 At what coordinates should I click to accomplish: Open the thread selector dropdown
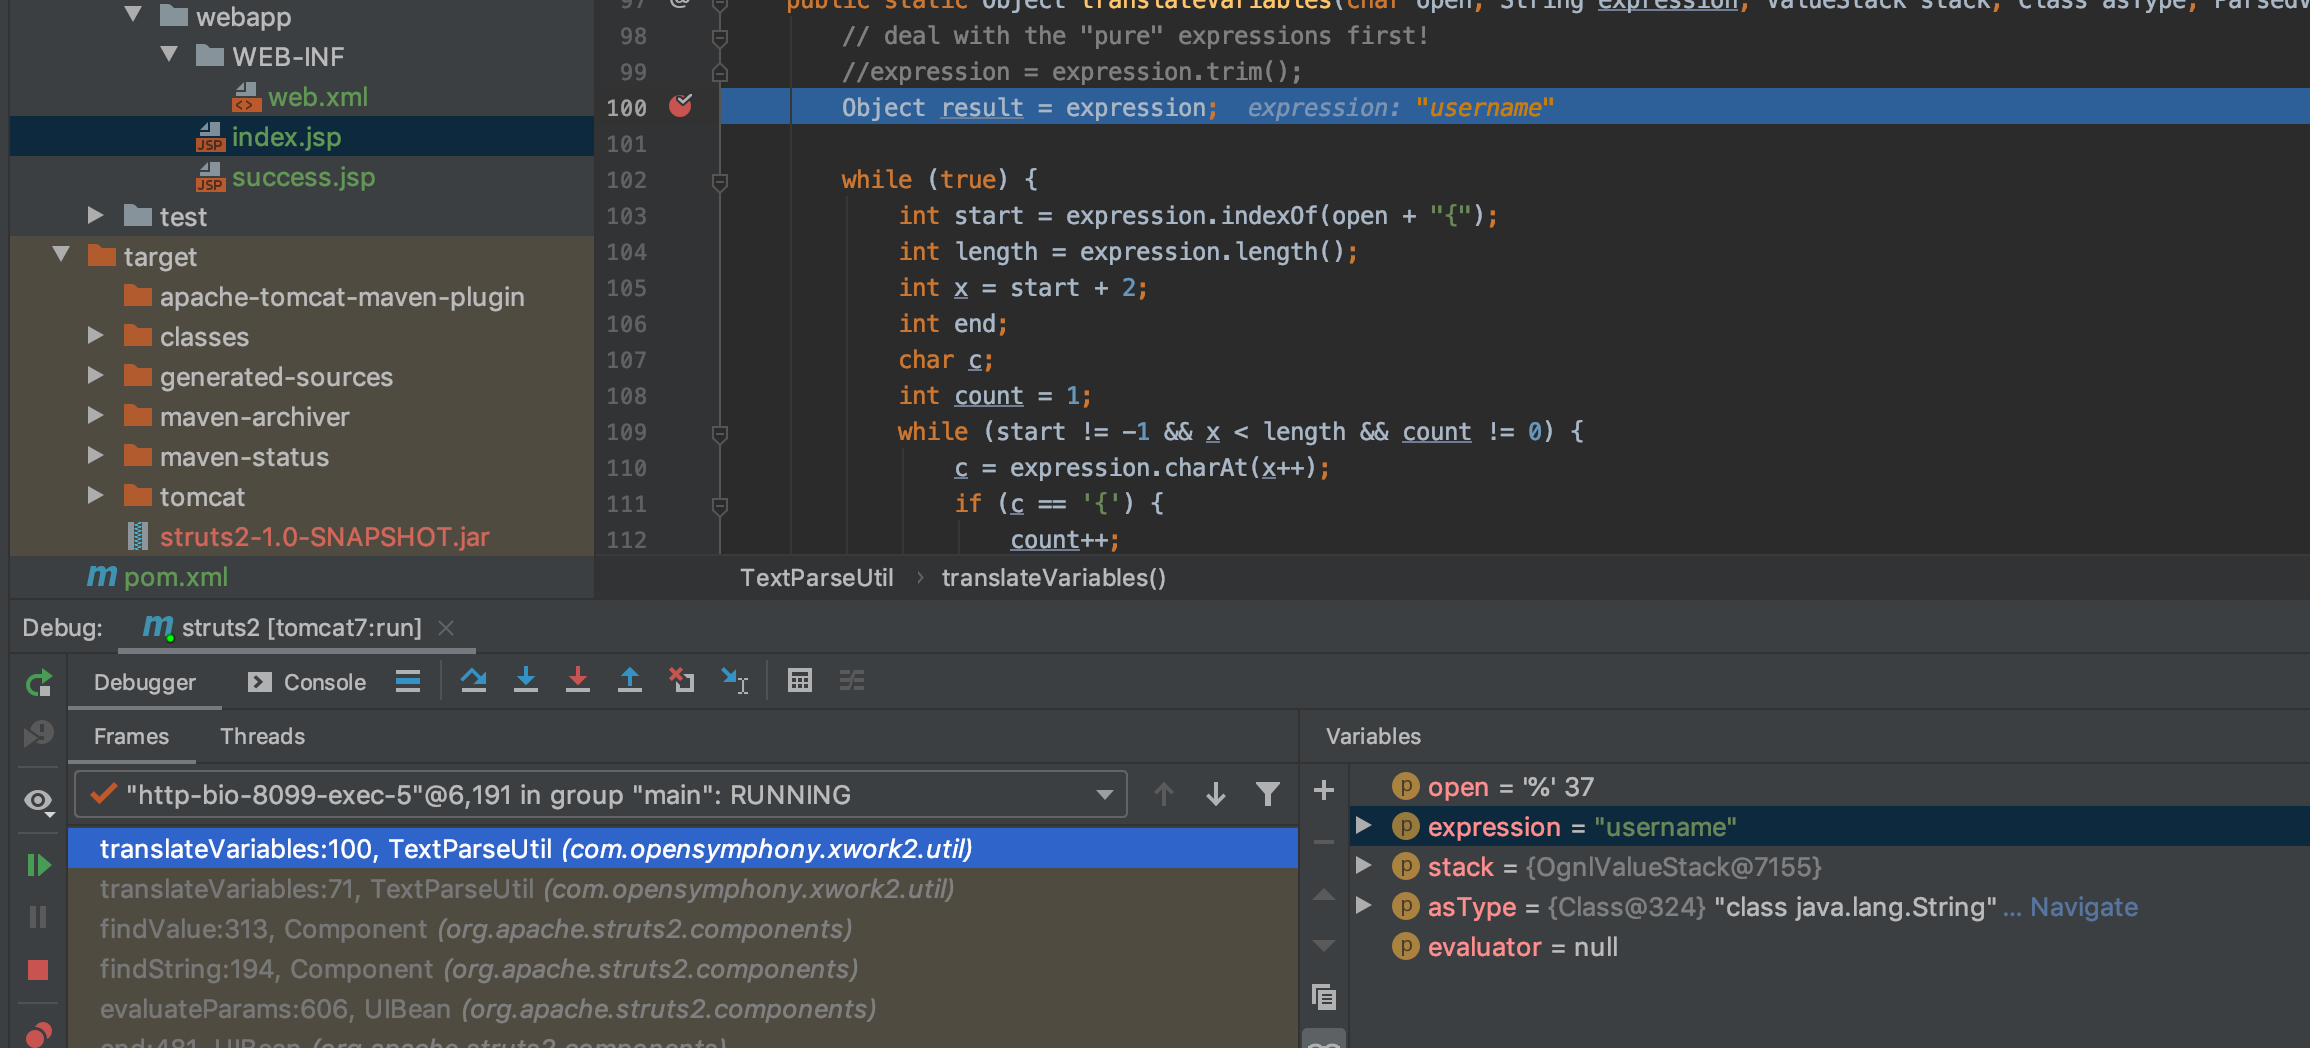click(602, 795)
